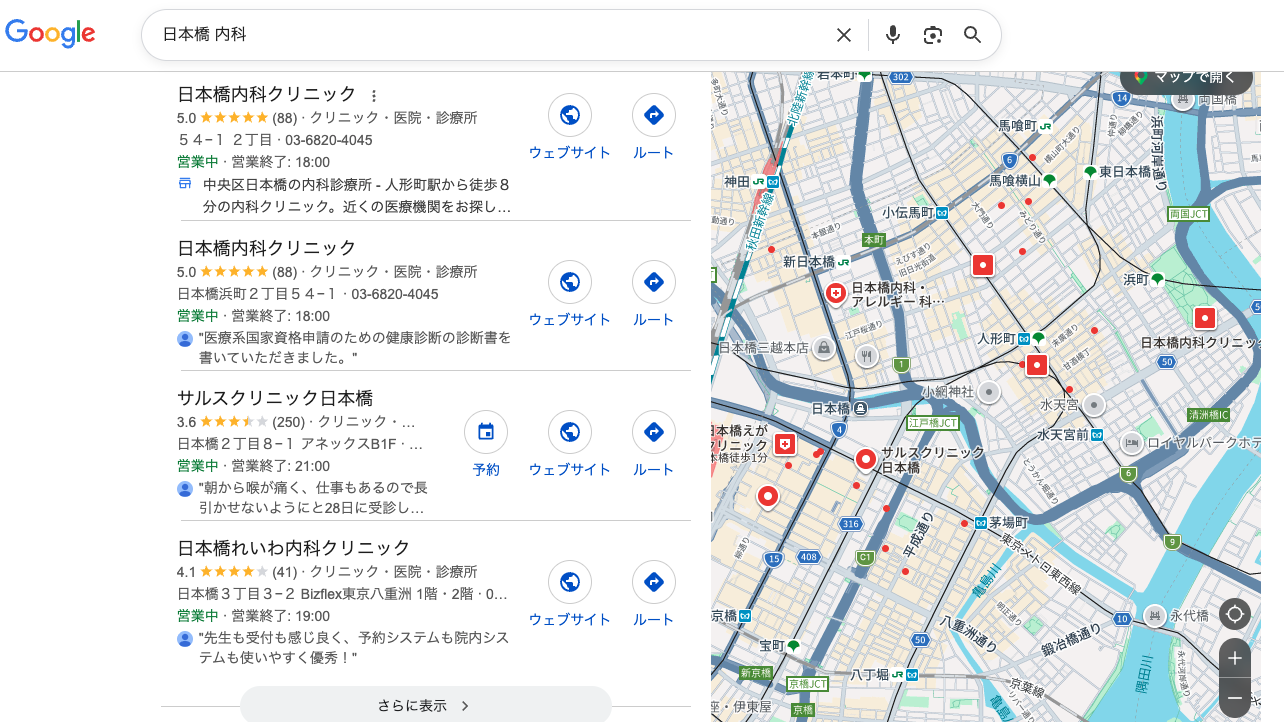Zoom in on the map
This screenshot has height=722, width=1284.
1235,658
